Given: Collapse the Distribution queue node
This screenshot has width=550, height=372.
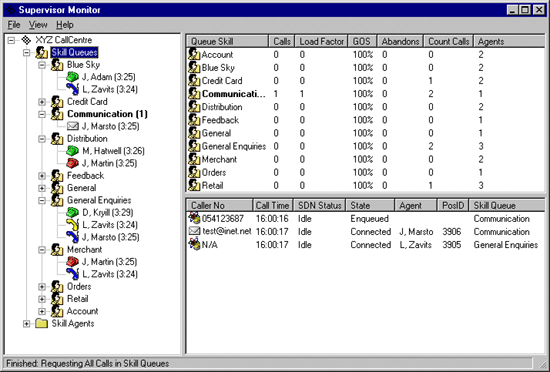Looking at the screenshot, I should pos(42,139).
